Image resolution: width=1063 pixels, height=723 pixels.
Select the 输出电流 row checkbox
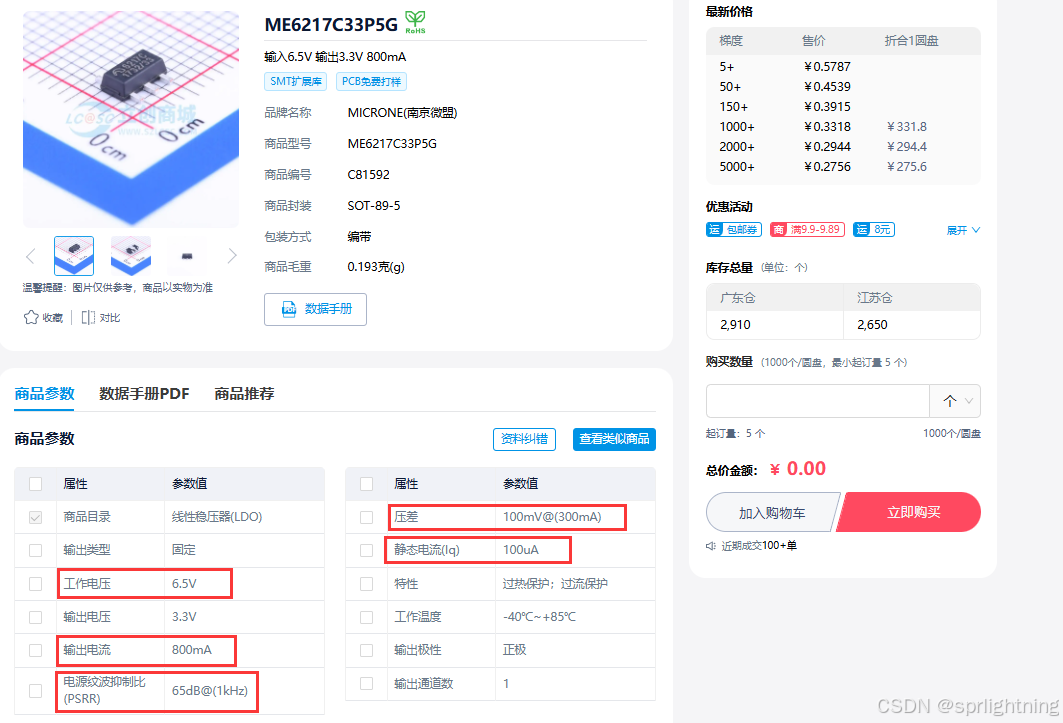point(36,650)
